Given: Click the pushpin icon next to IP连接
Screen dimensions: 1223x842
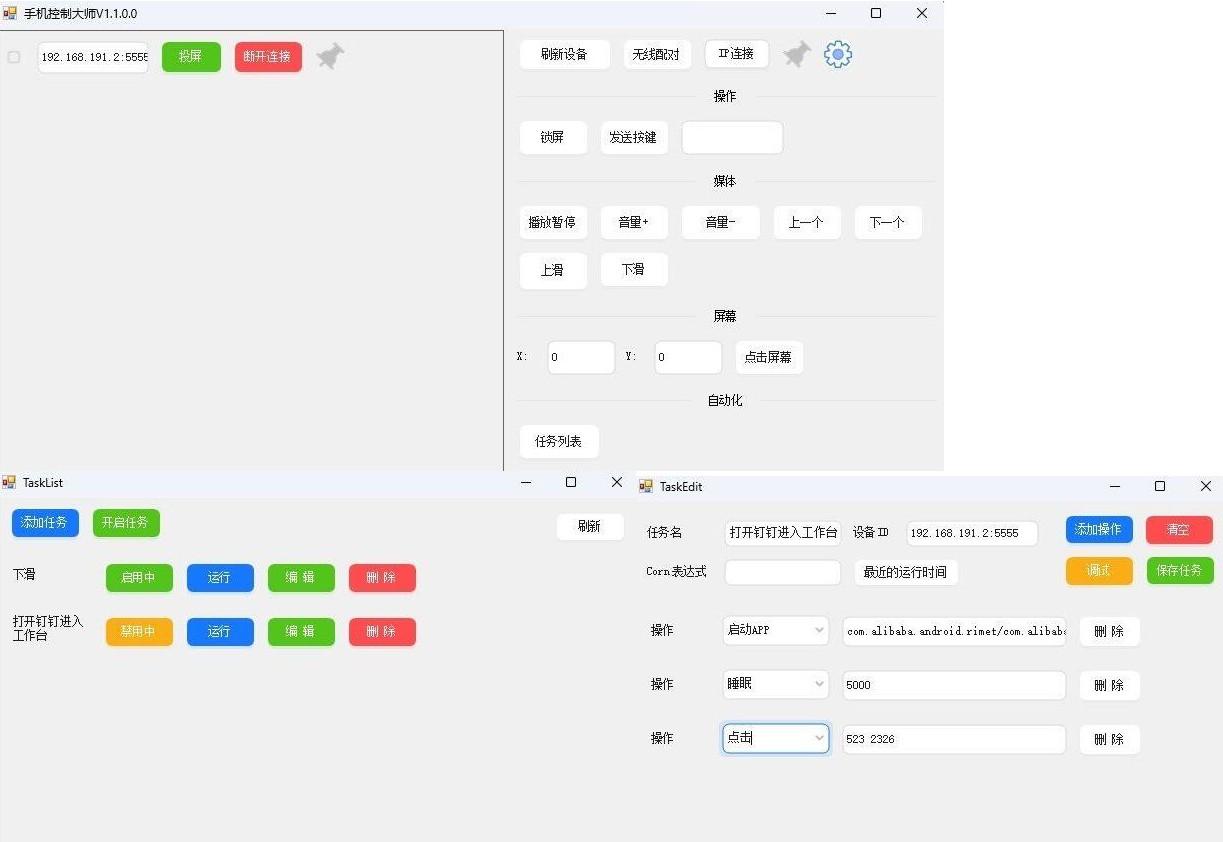Looking at the screenshot, I should (795, 54).
